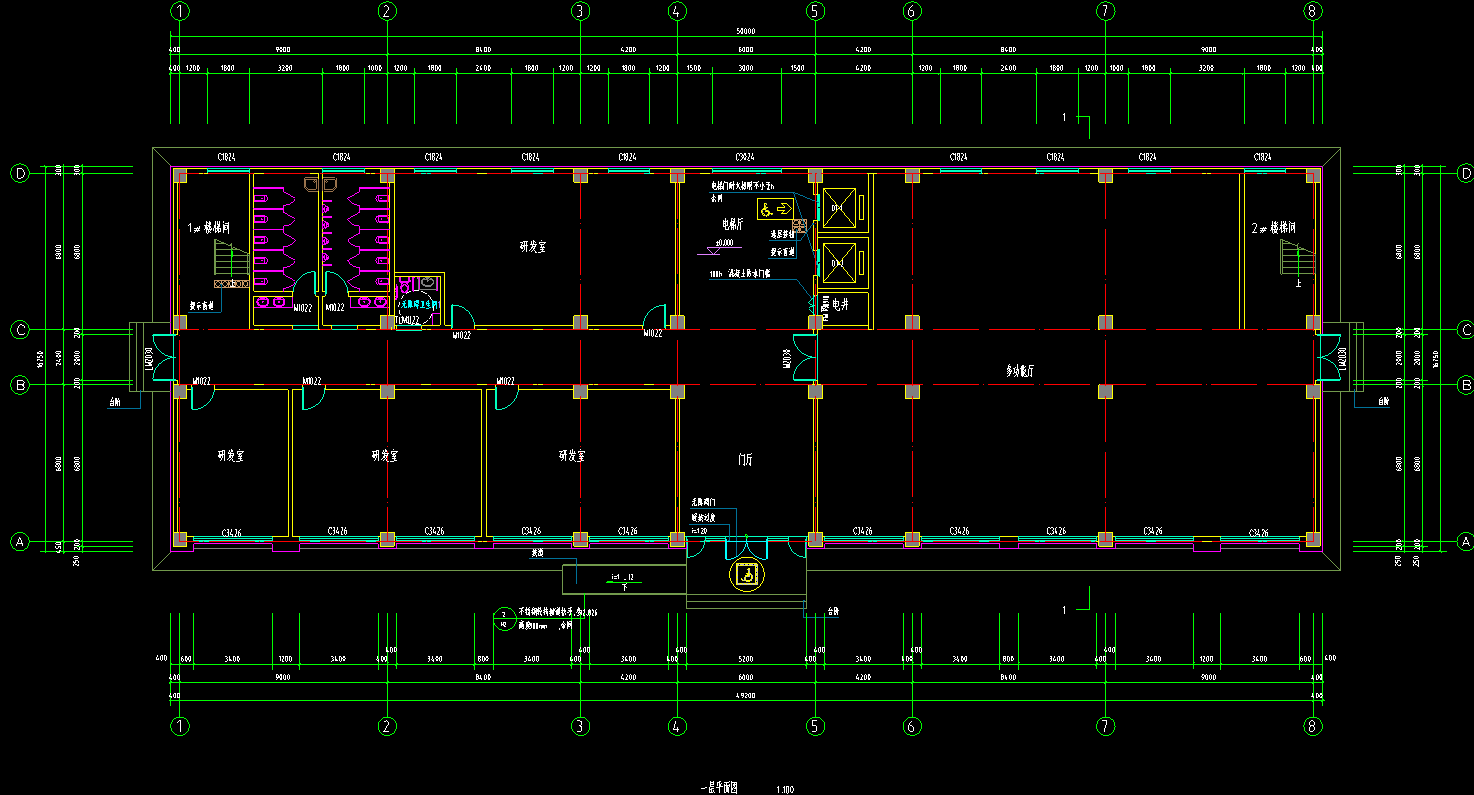Viewport: 1474px width, 795px height.
Task: Select the yellow wheelchair arrow sign in elevator hall
Action: coord(773,208)
